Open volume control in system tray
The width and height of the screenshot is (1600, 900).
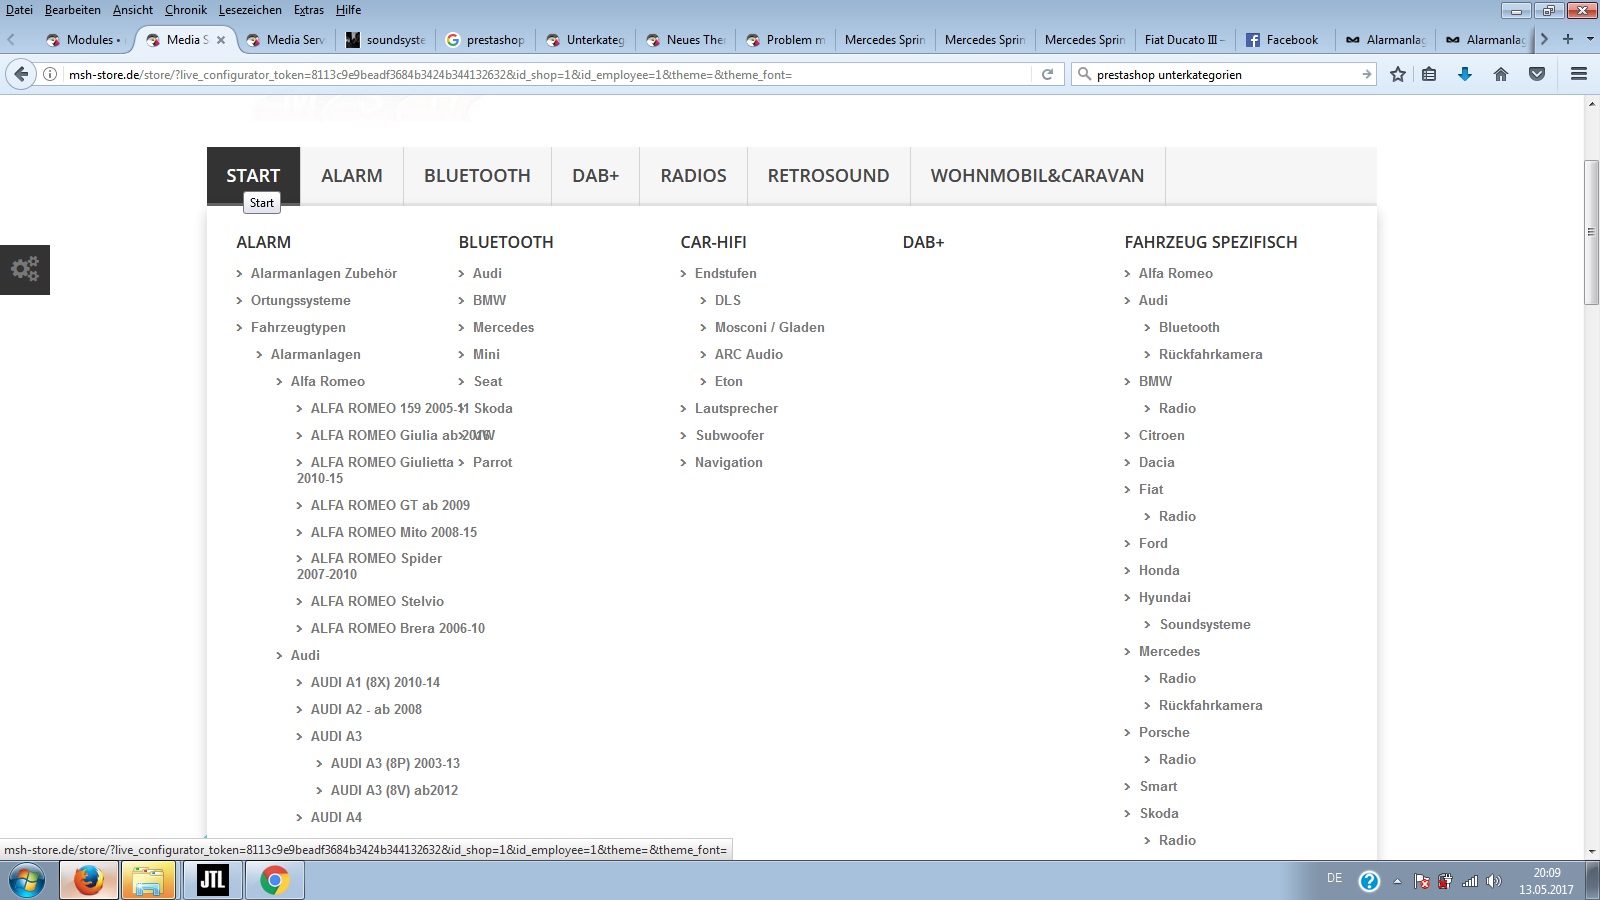tap(1494, 881)
